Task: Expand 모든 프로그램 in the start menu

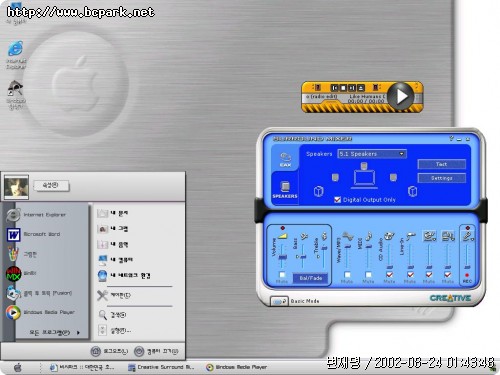Action: (54, 332)
